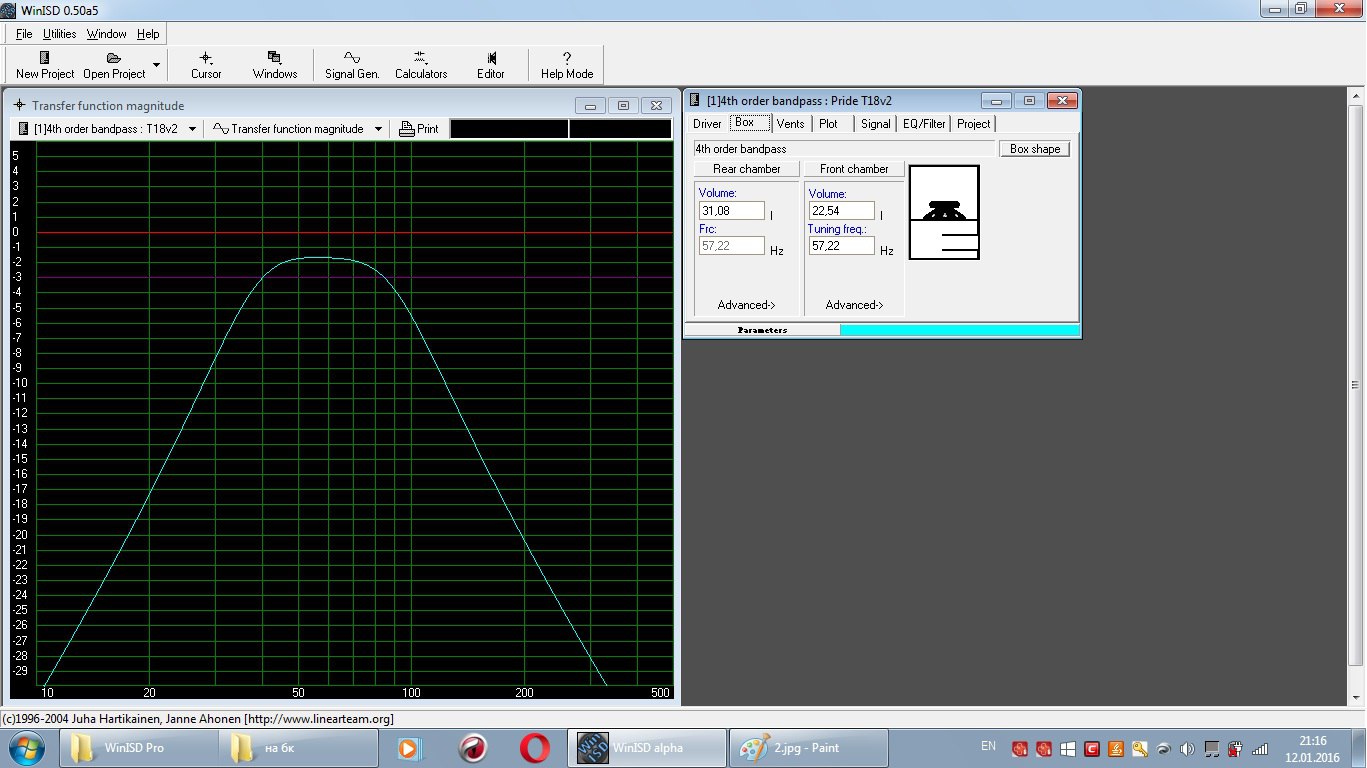
Task: Click the Rear chamber Volume input field
Action: (731, 211)
